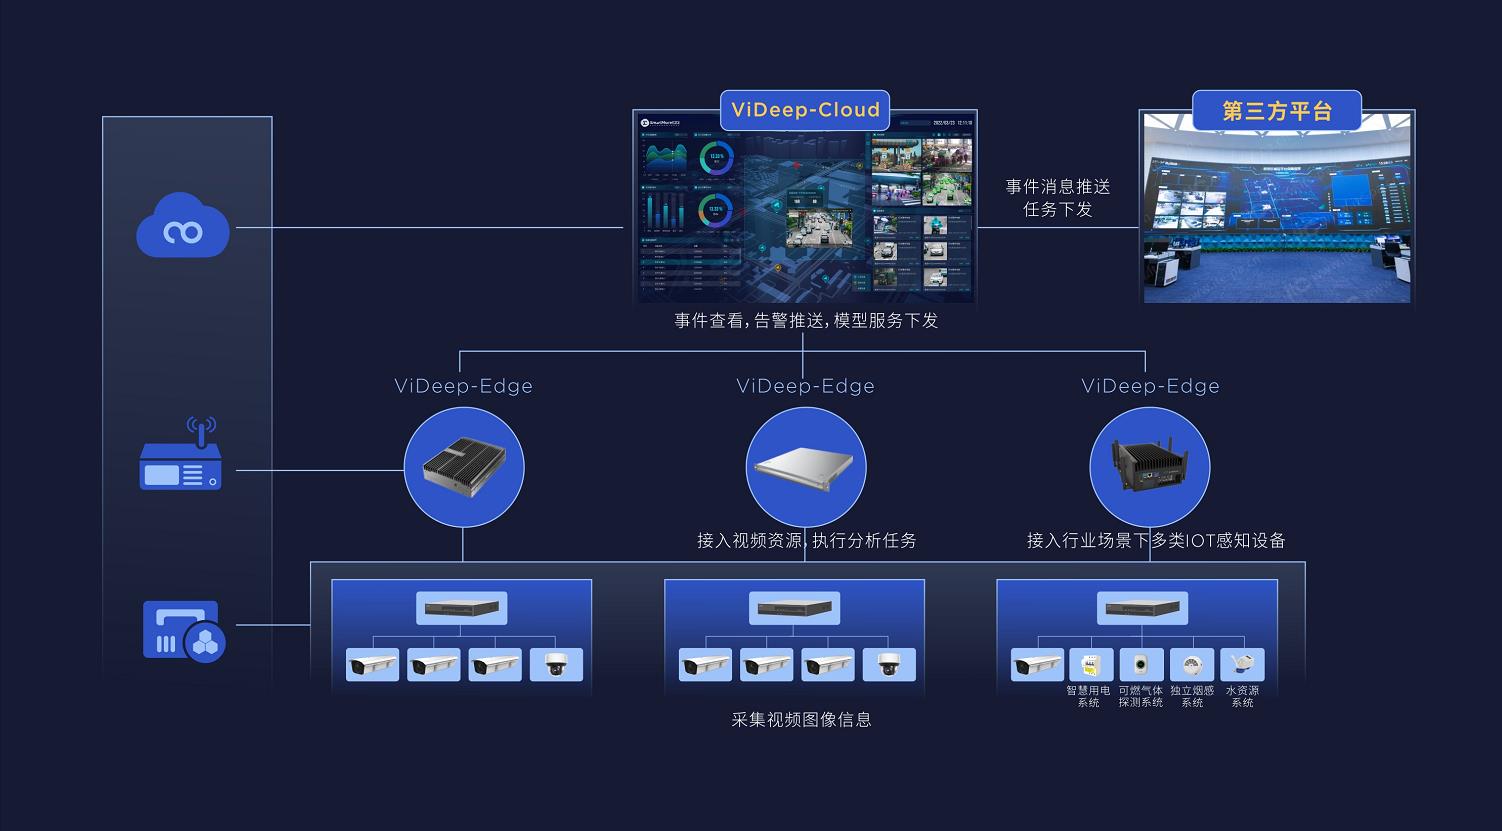Click the bullet camera in the right device group

[1037, 665]
